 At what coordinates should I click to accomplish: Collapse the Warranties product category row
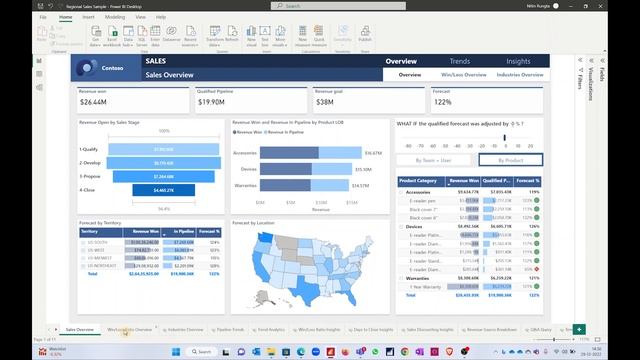[x=401, y=278]
